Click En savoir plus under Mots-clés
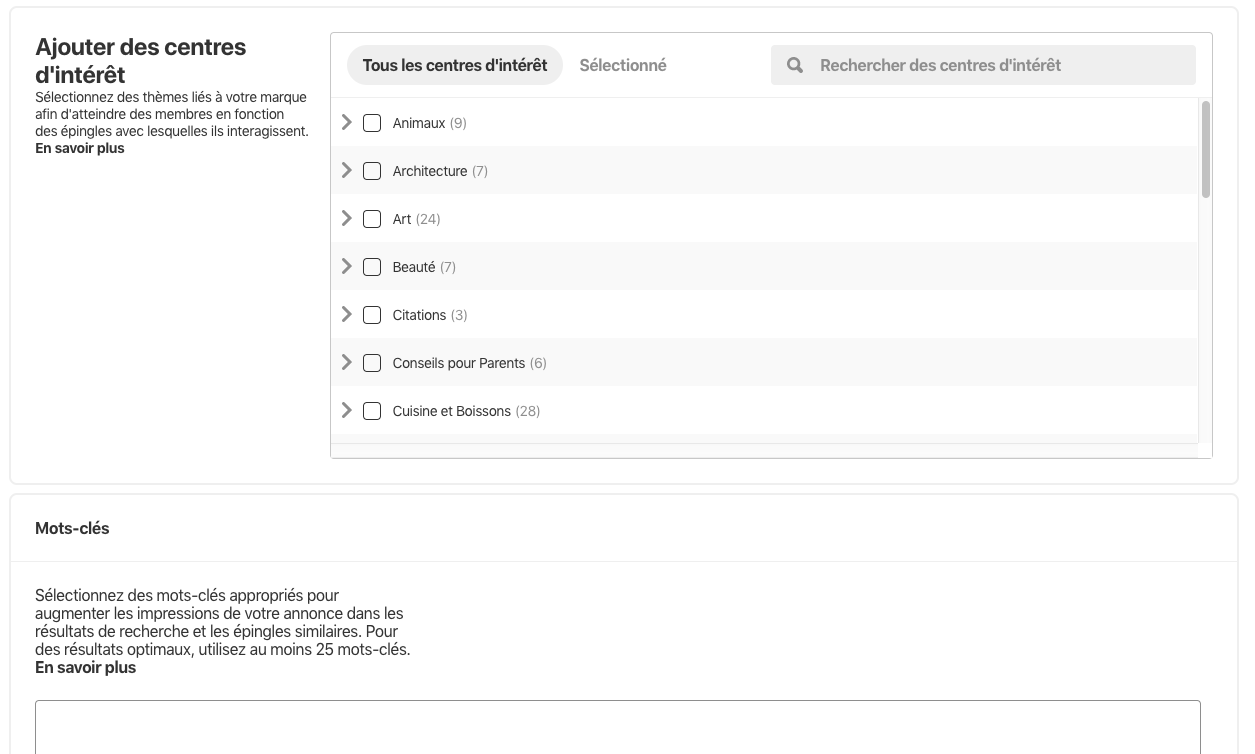Viewport: 1255px width, 754px height. point(85,667)
